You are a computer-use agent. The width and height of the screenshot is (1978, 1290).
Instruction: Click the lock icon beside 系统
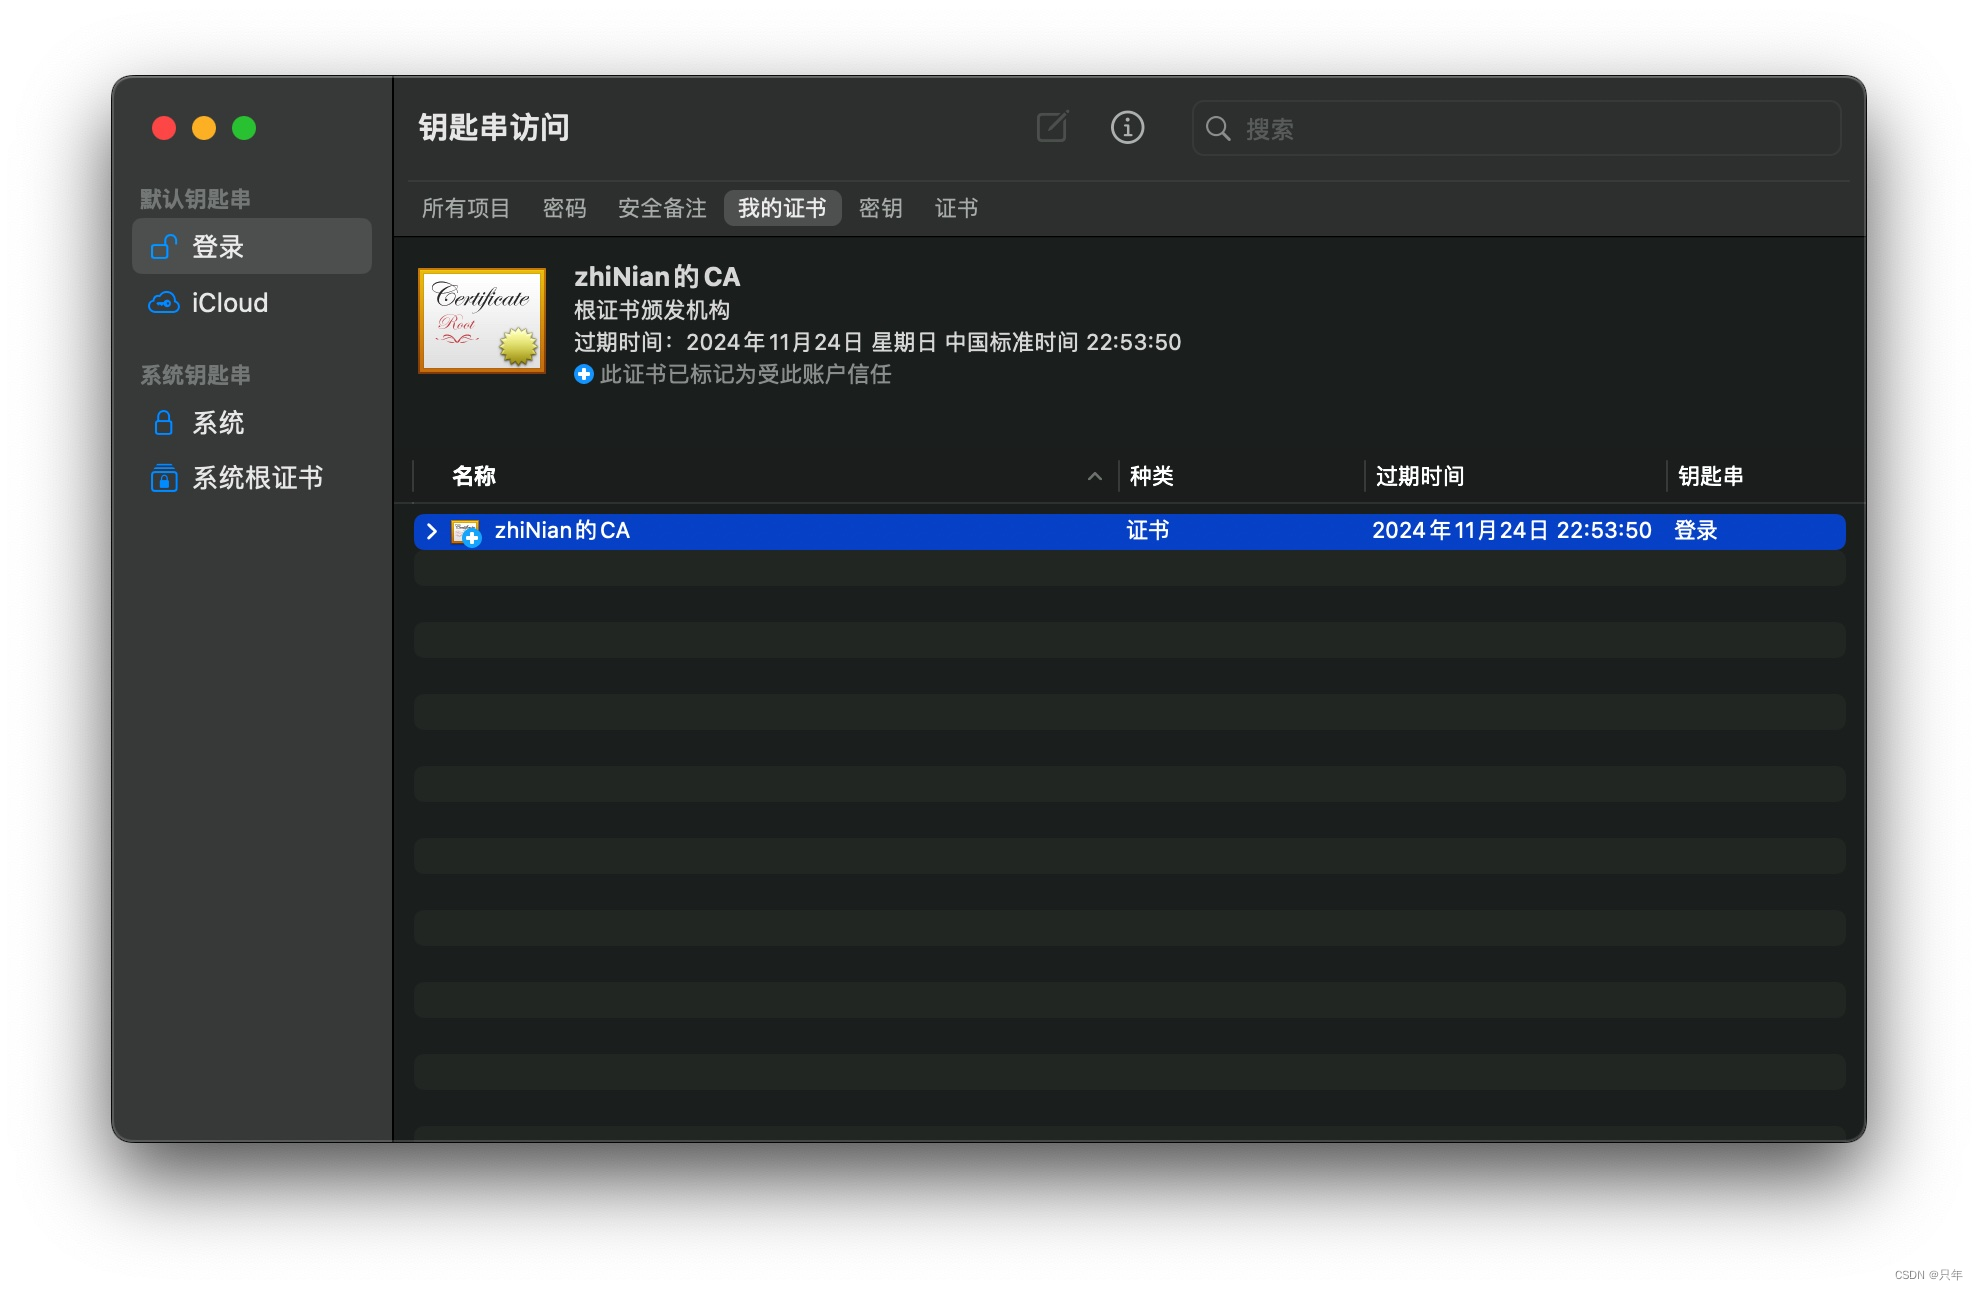(x=164, y=422)
